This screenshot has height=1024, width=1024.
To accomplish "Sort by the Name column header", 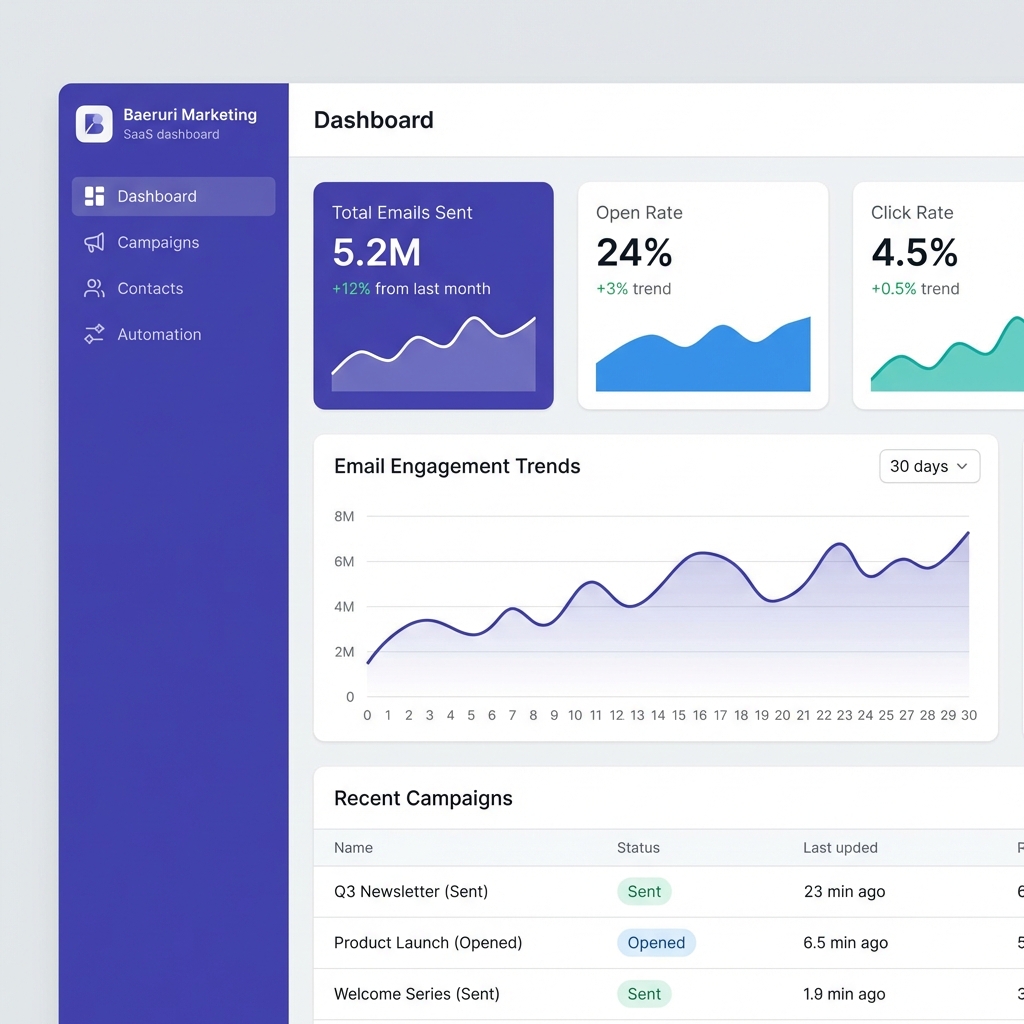I will click(x=353, y=847).
